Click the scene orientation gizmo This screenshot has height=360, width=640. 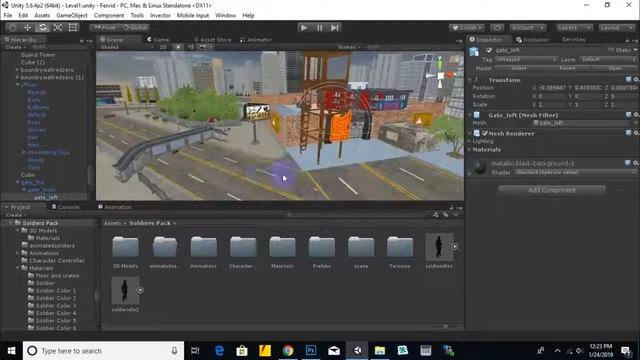440,75
